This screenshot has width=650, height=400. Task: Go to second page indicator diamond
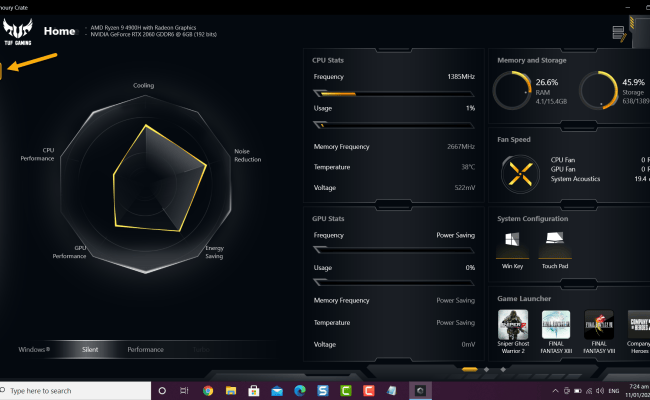pyautogui.click(x=487, y=369)
